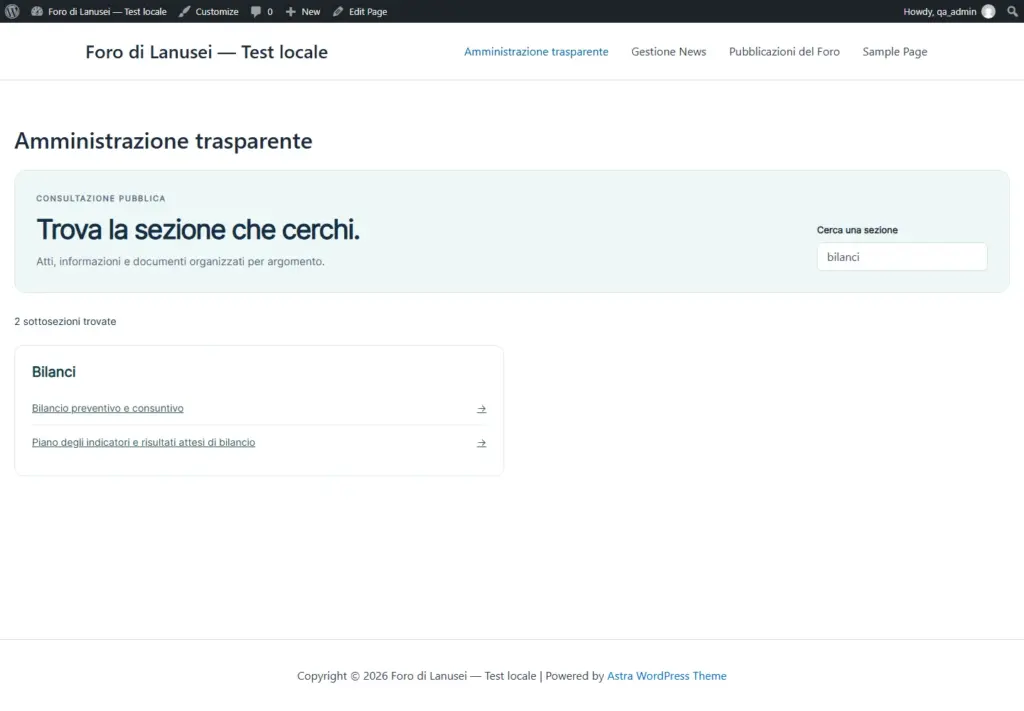Go to site title 'Foro di Lanusei — Test locale' header
Image resolution: width=1024 pixels, height=711 pixels.
(x=206, y=52)
